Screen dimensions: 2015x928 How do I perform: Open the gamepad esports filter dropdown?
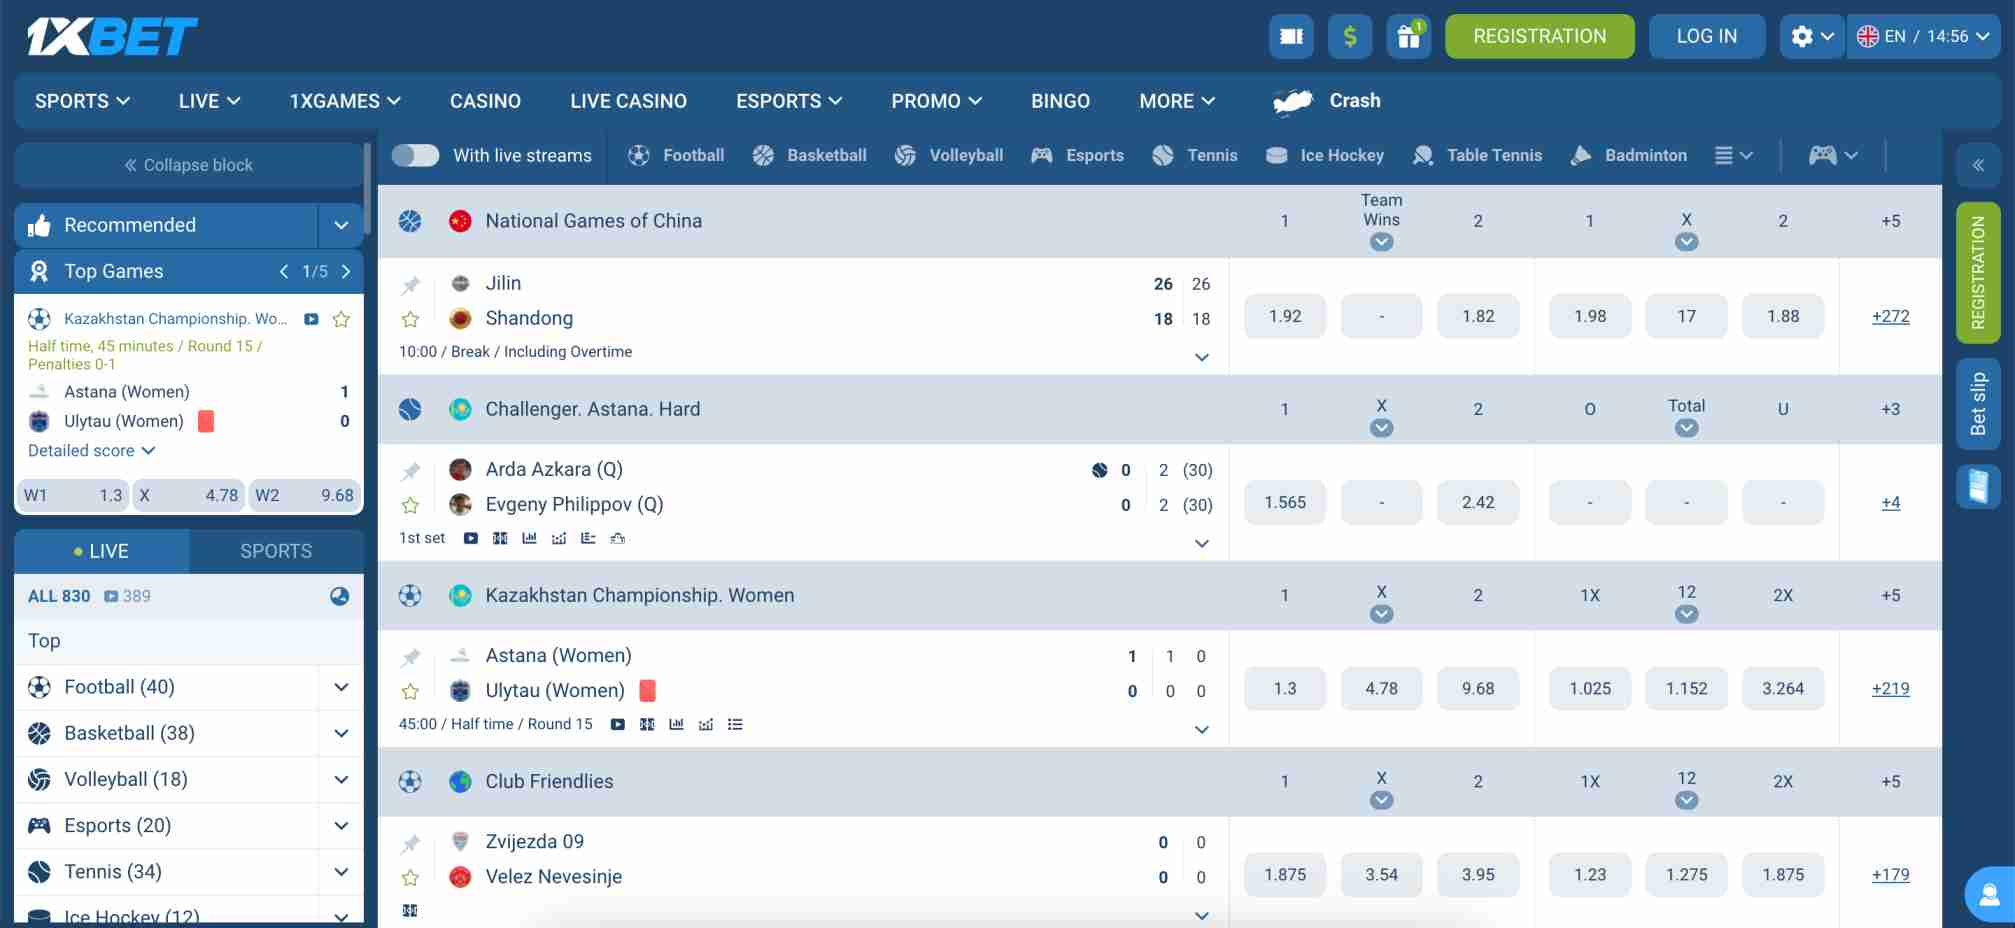[1833, 155]
